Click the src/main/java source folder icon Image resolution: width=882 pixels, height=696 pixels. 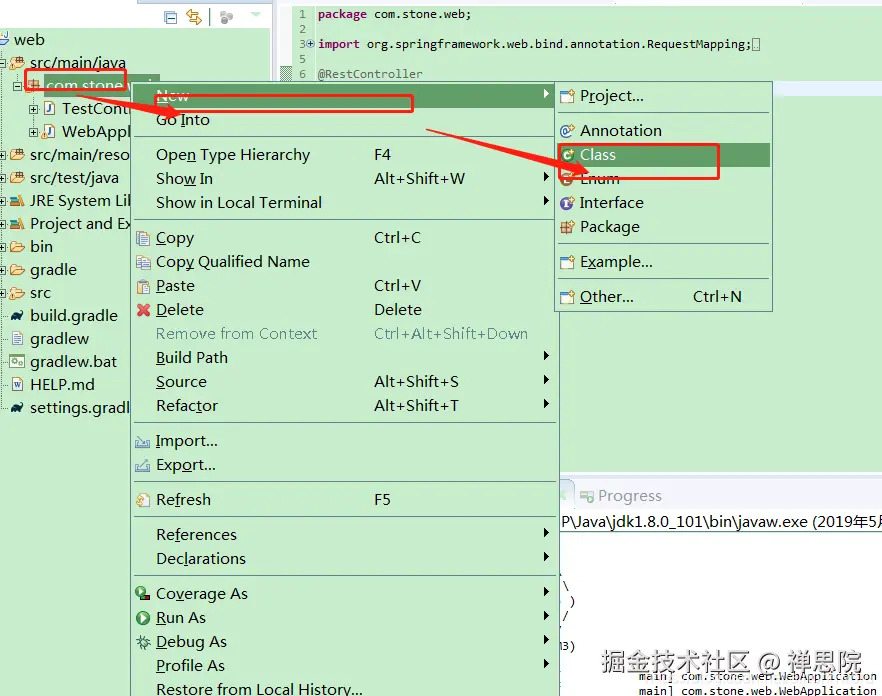(x=17, y=62)
